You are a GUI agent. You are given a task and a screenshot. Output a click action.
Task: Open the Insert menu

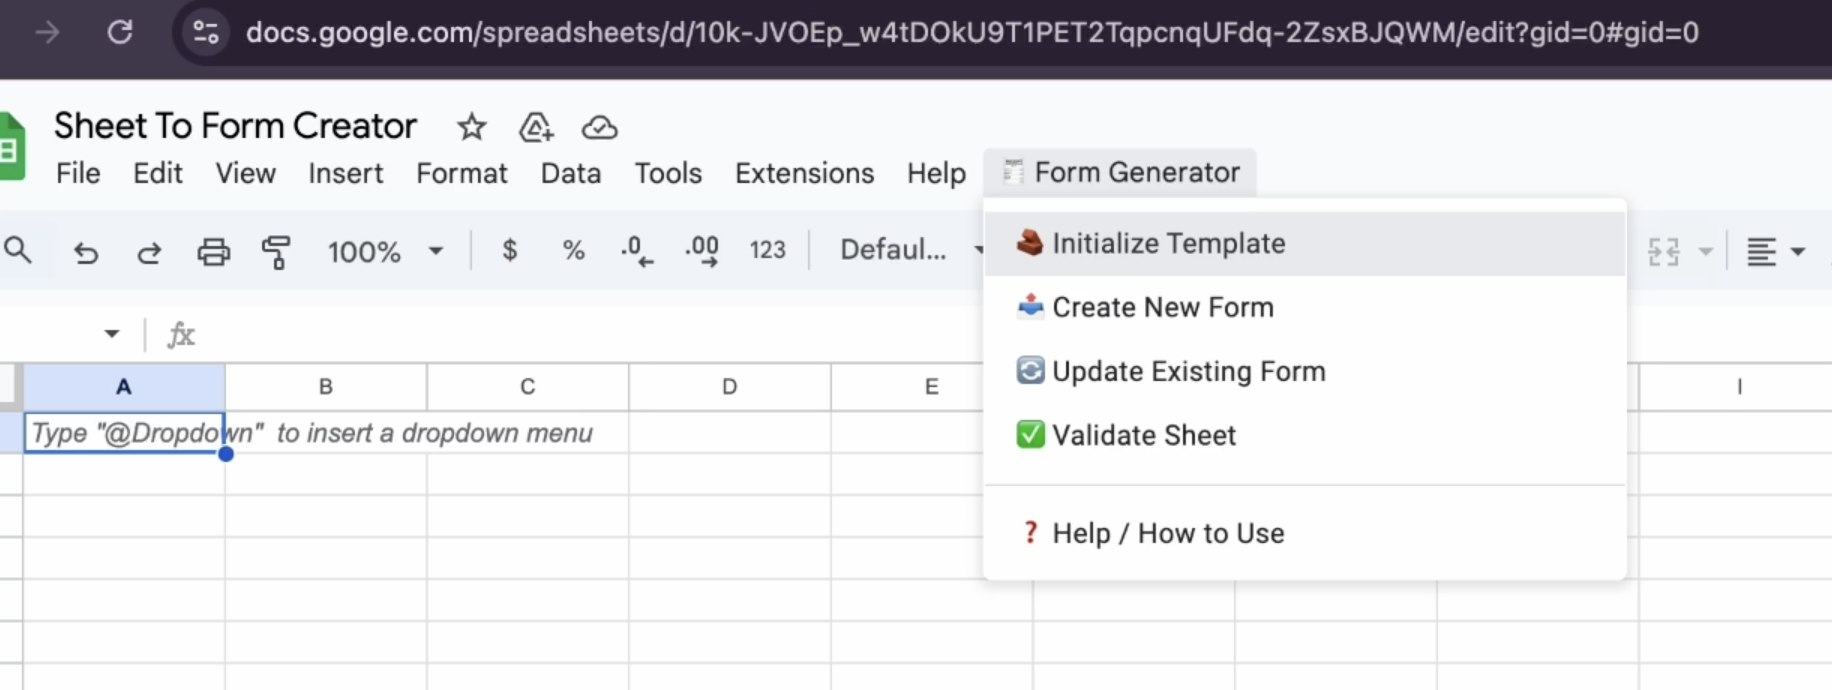(345, 173)
